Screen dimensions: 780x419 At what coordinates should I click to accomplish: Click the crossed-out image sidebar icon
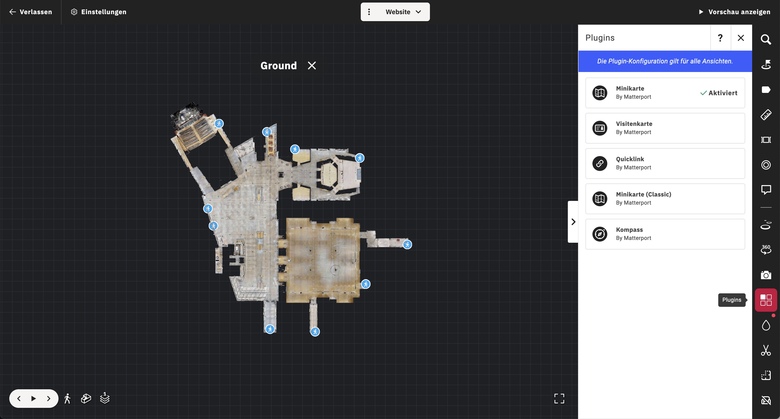(x=766, y=400)
